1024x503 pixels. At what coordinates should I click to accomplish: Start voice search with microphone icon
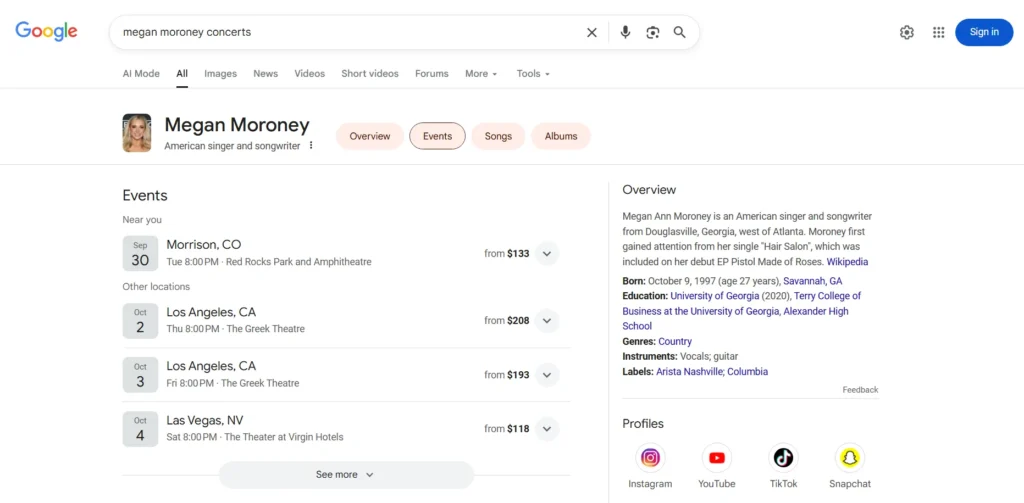tap(625, 32)
